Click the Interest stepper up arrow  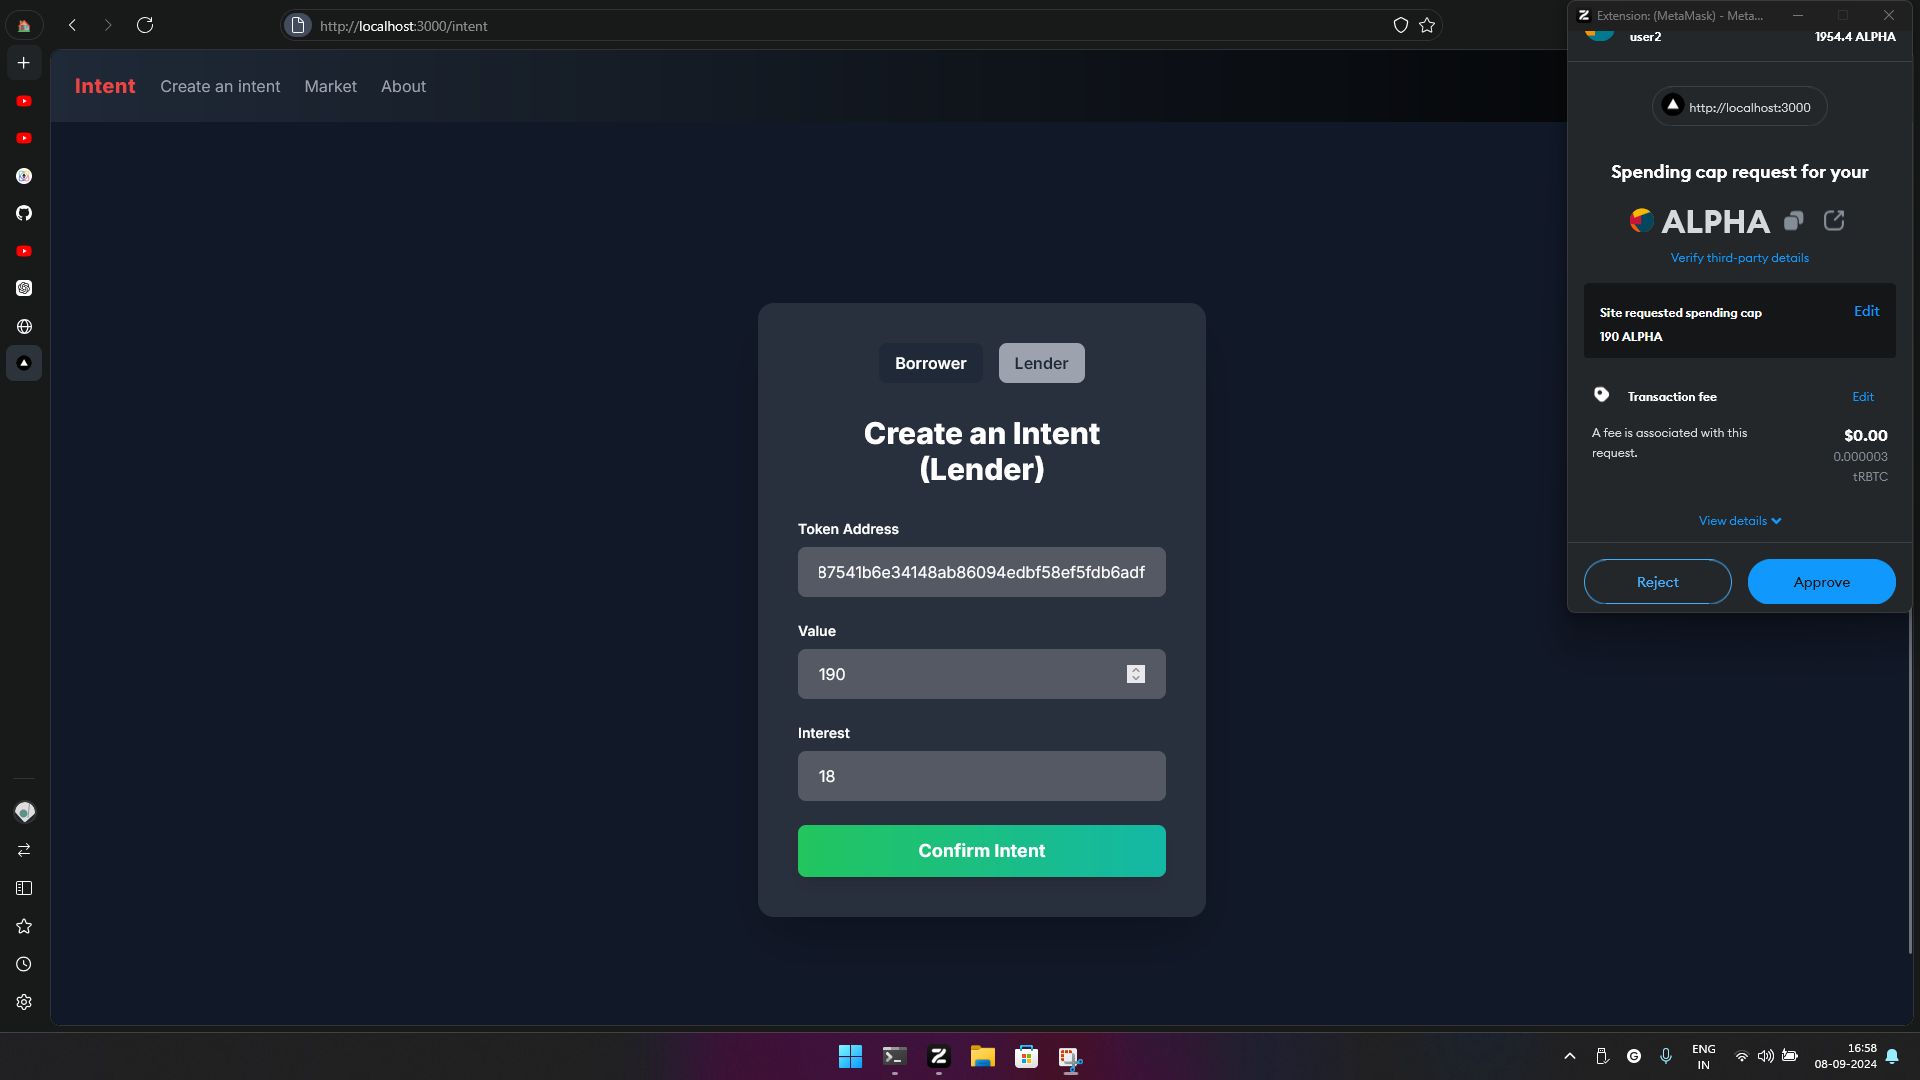pos(1135,770)
